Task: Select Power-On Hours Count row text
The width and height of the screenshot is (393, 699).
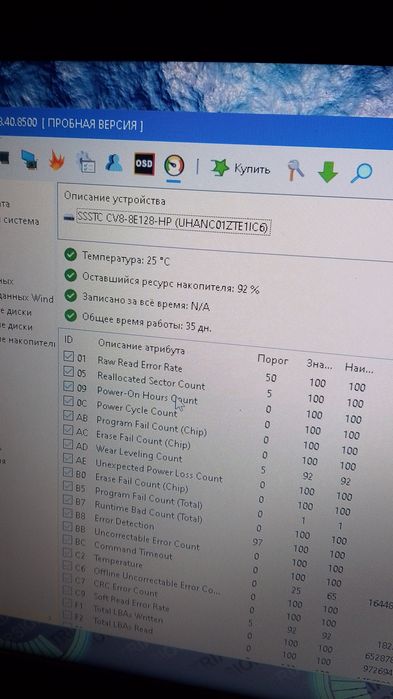Action: [147, 395]
